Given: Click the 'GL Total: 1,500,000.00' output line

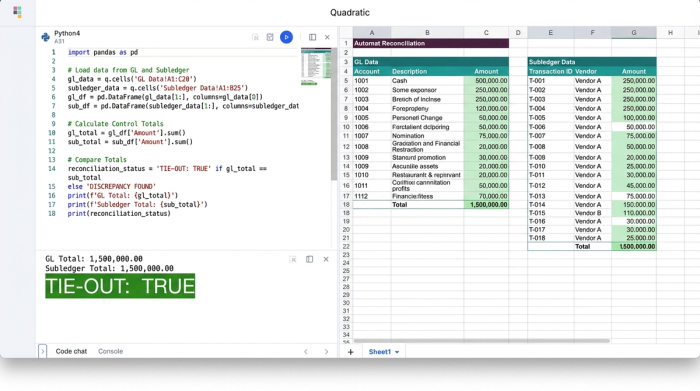Looking at the screenshot, I should point(94,259).
